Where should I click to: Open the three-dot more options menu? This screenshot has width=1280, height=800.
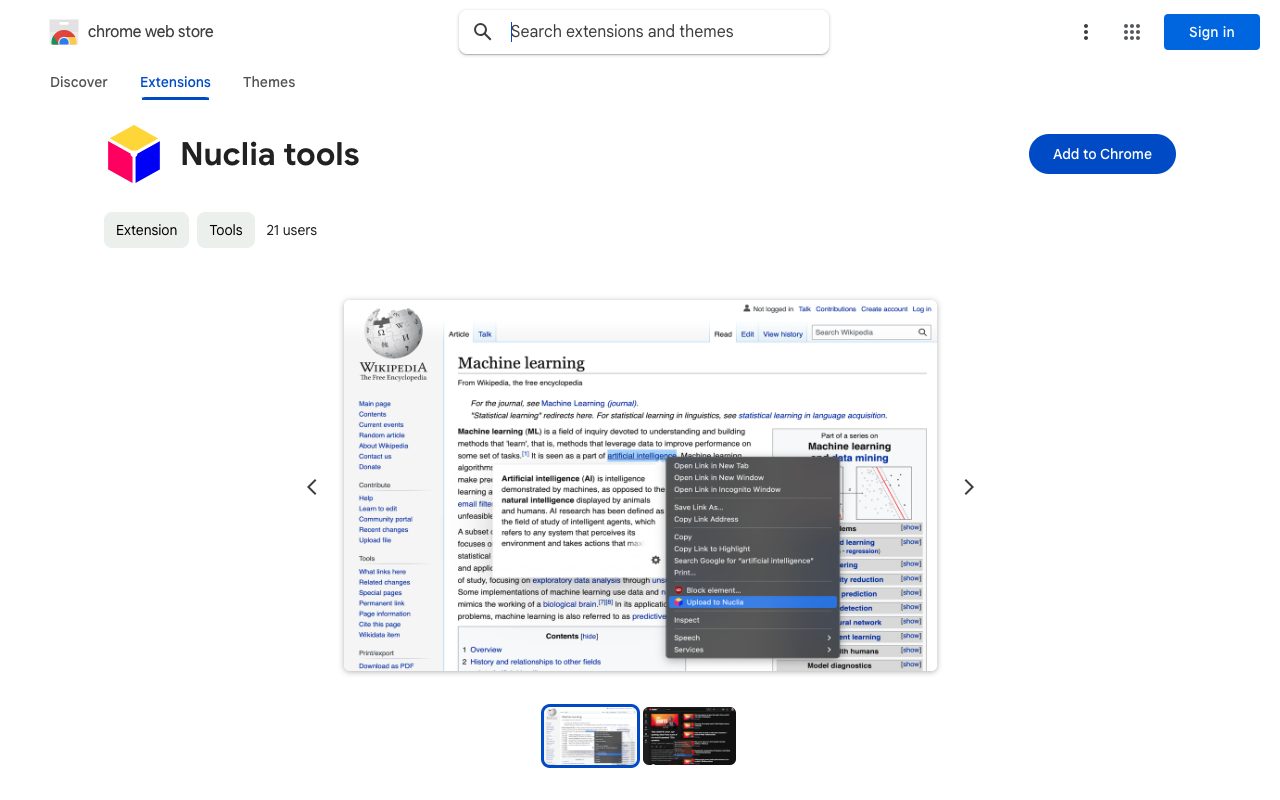(x=1085, y=32)
